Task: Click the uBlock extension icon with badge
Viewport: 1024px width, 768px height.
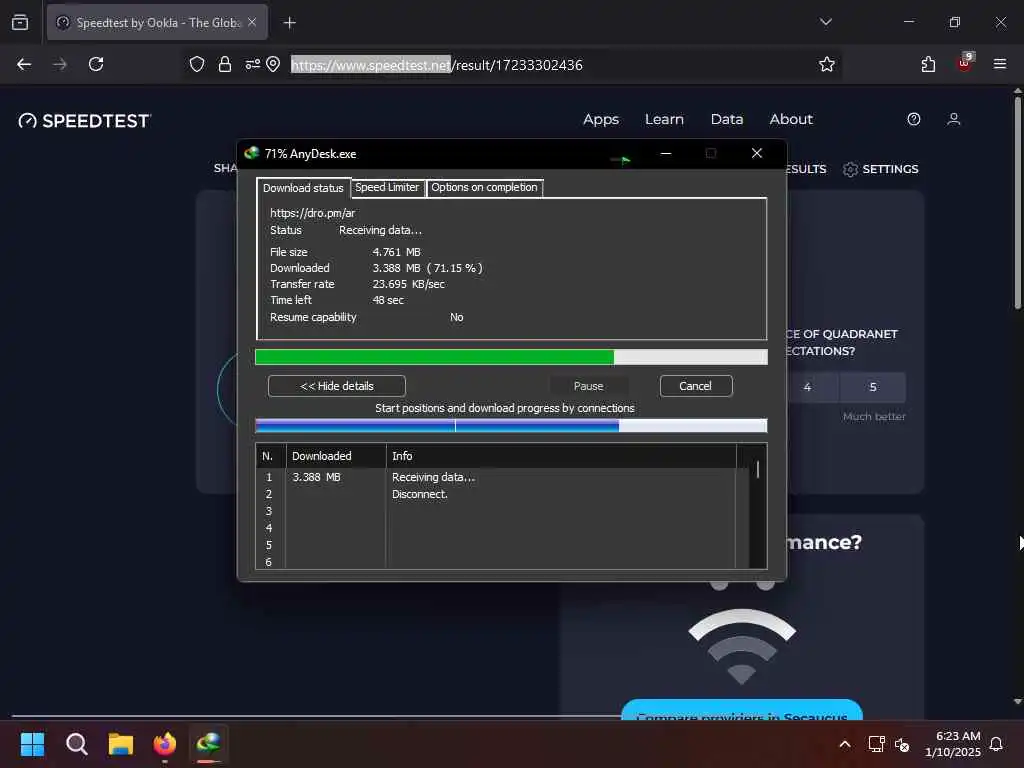Action: (x=965, y=63)
